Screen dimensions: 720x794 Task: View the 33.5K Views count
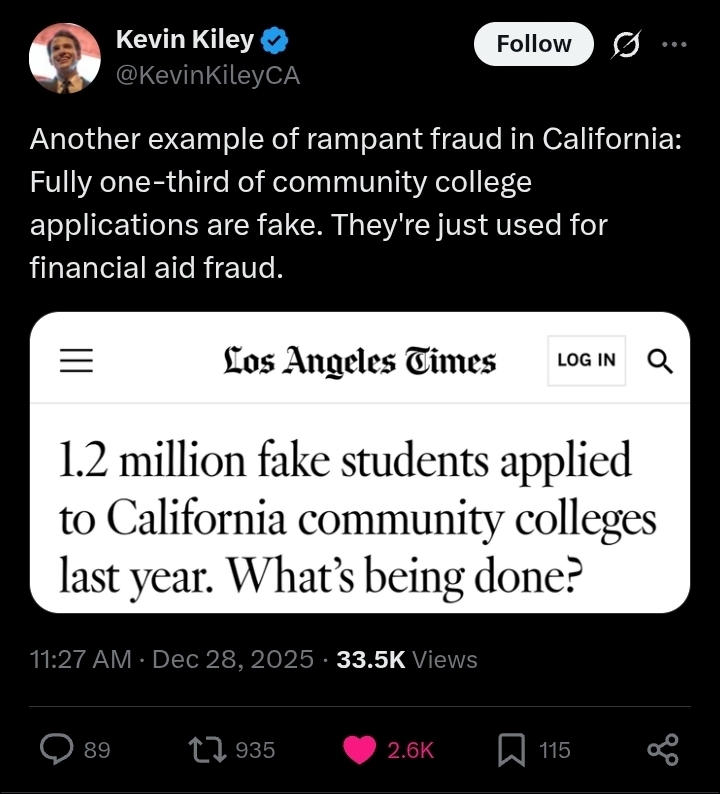[407, 660]
